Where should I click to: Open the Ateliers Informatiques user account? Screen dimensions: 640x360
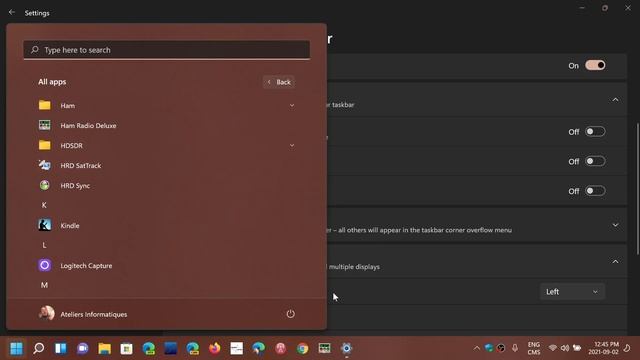tap(83, 314)
